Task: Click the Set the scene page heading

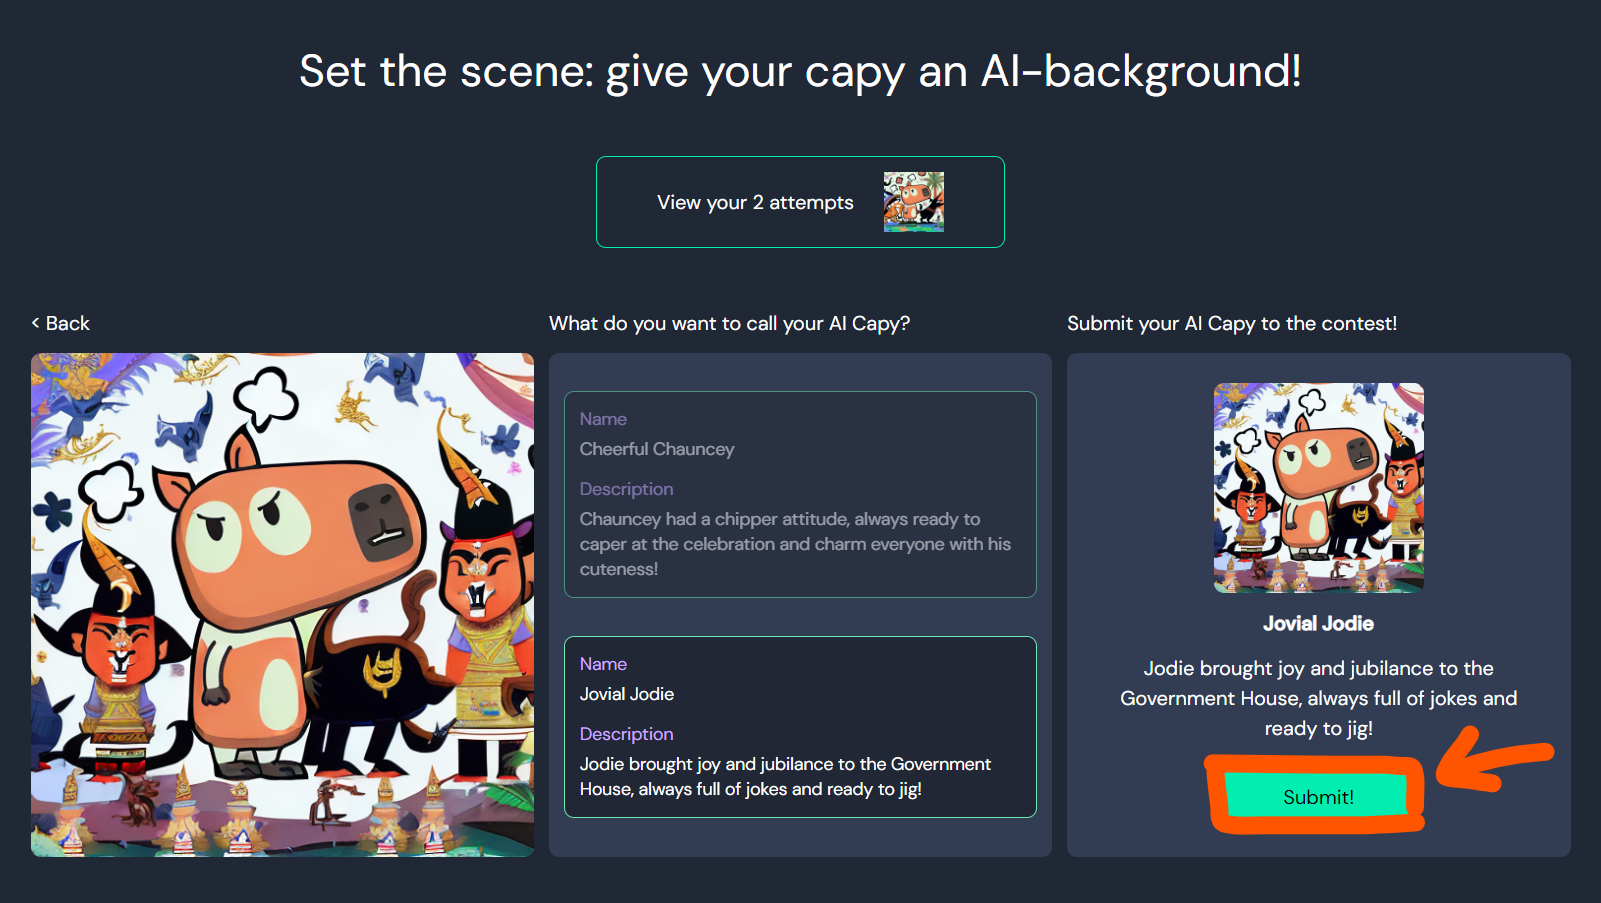Action: pyautogui.click(x=800, y=72)
